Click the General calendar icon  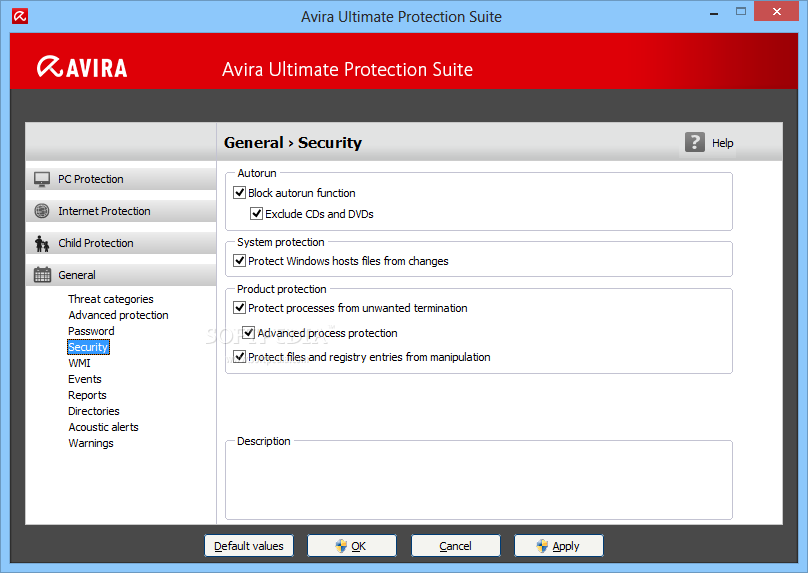(42, 275)
